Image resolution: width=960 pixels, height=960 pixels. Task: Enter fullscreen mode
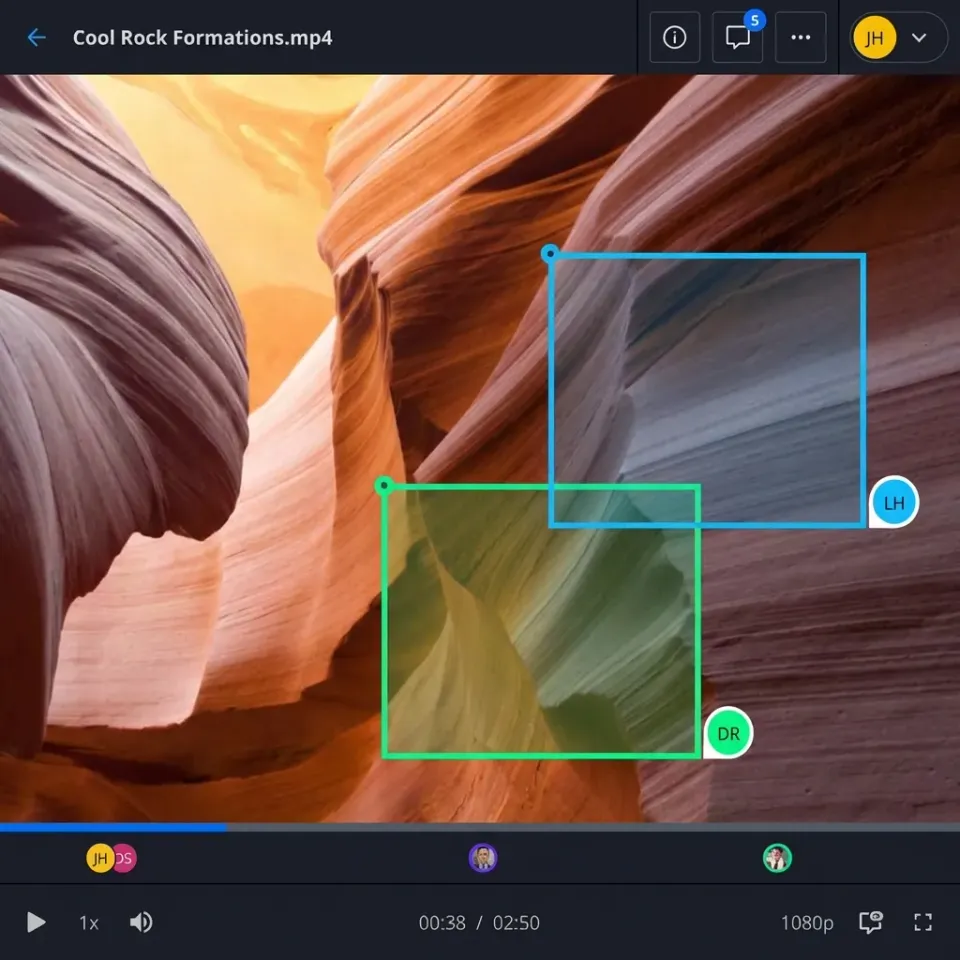click(923, 922)
